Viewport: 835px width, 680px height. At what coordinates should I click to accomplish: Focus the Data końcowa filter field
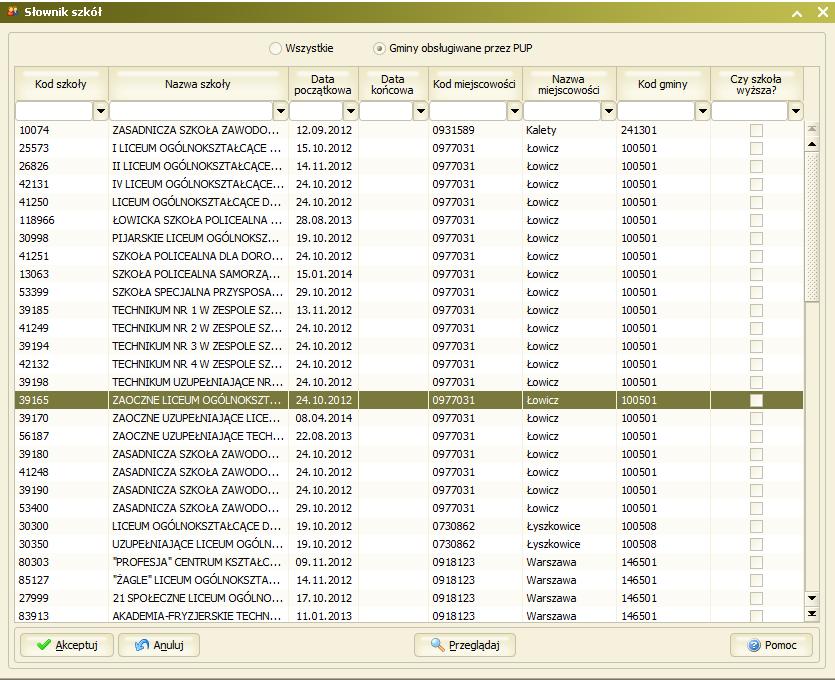click(387, 111)
